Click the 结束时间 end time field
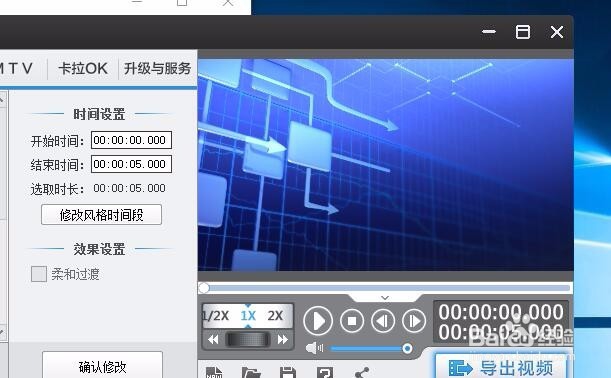This screenshot has height=378, width=611. pyautogui.click(x=131, y=164)
